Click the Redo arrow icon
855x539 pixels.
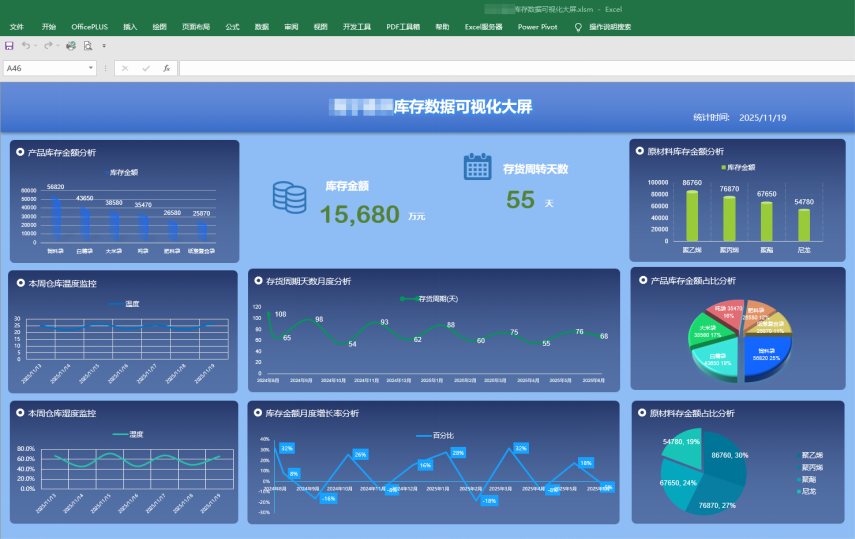pos(47,46)
